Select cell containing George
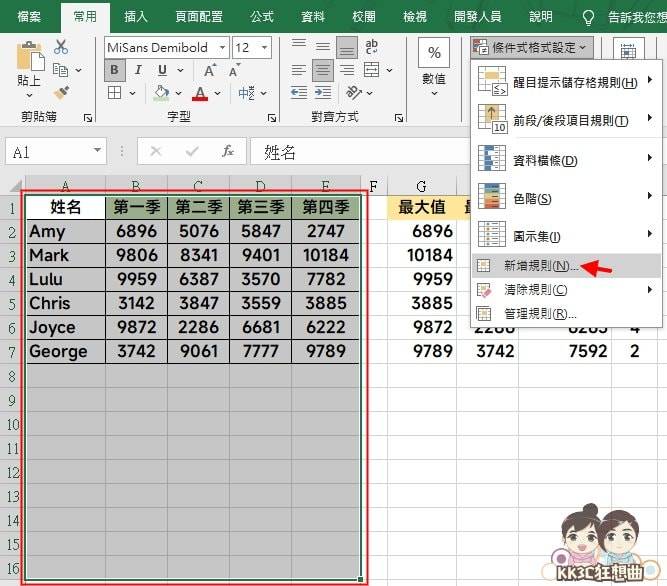The image size is (667, 586). (66, 352)
